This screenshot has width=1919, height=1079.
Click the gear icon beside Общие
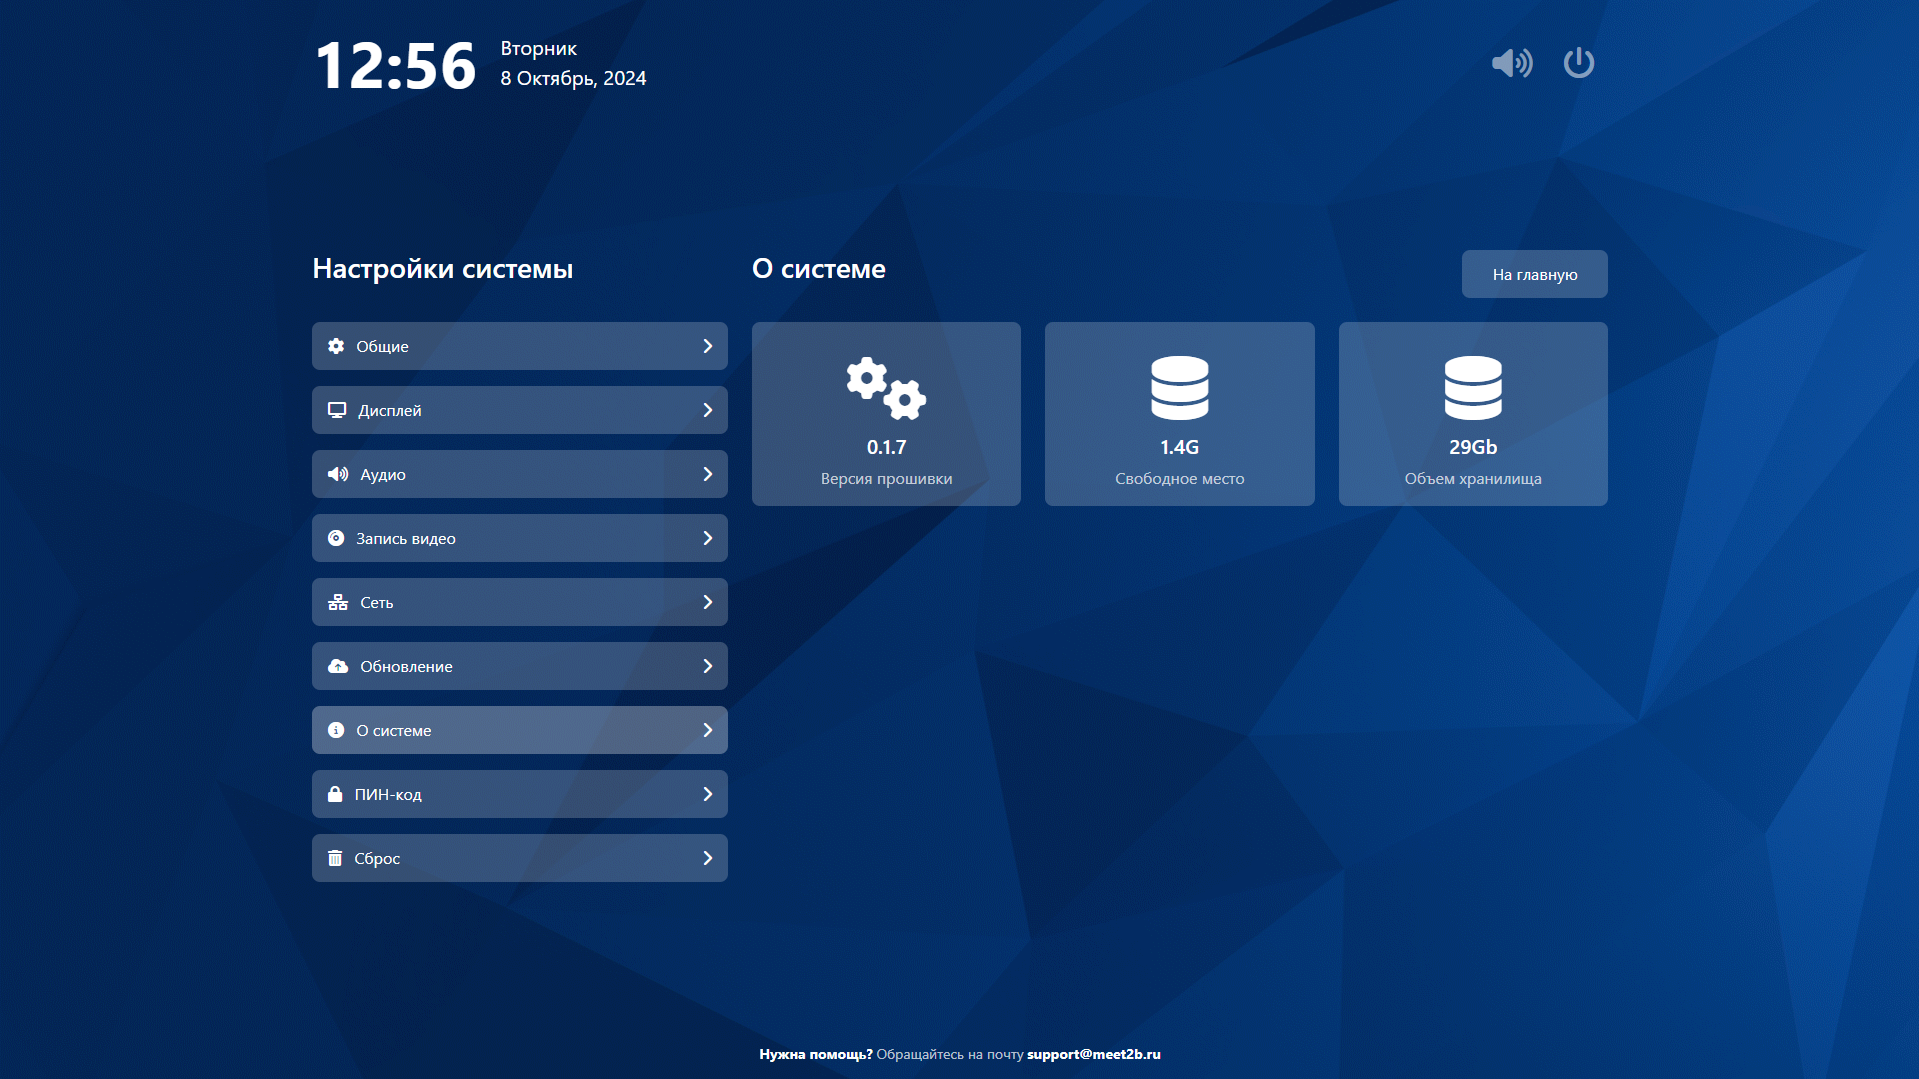pos(336,346)
